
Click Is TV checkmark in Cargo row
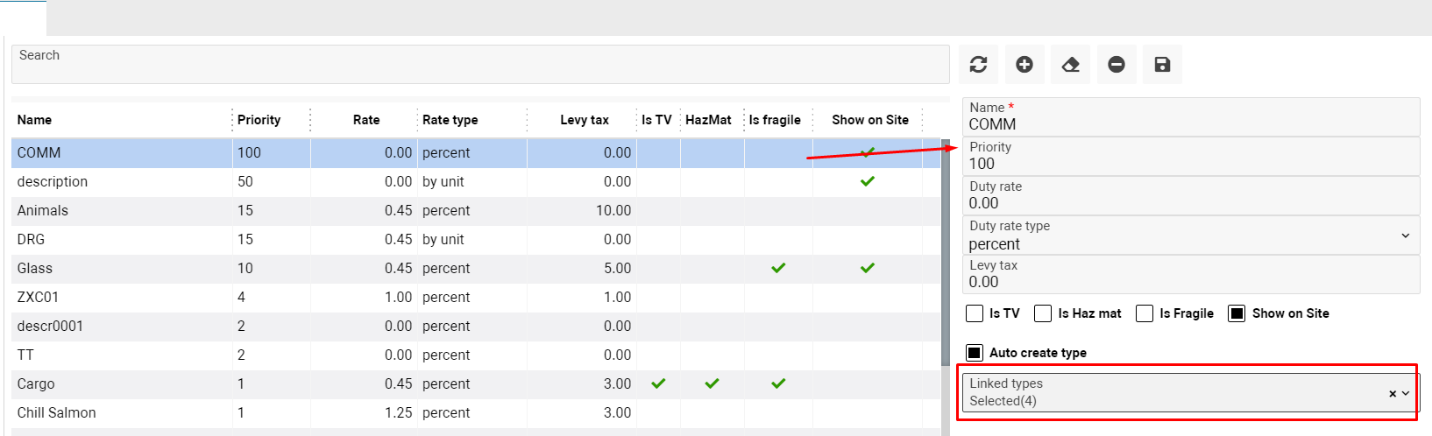[x=658, y=384]
